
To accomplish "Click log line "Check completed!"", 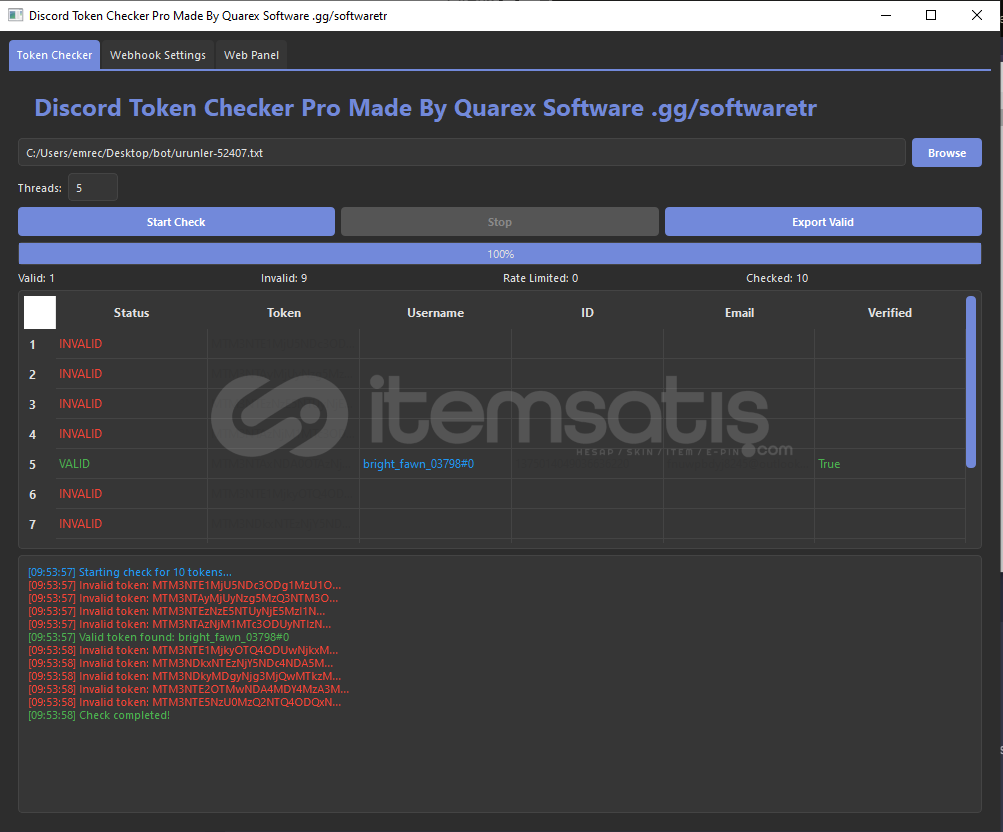I will tap(99, 716).
